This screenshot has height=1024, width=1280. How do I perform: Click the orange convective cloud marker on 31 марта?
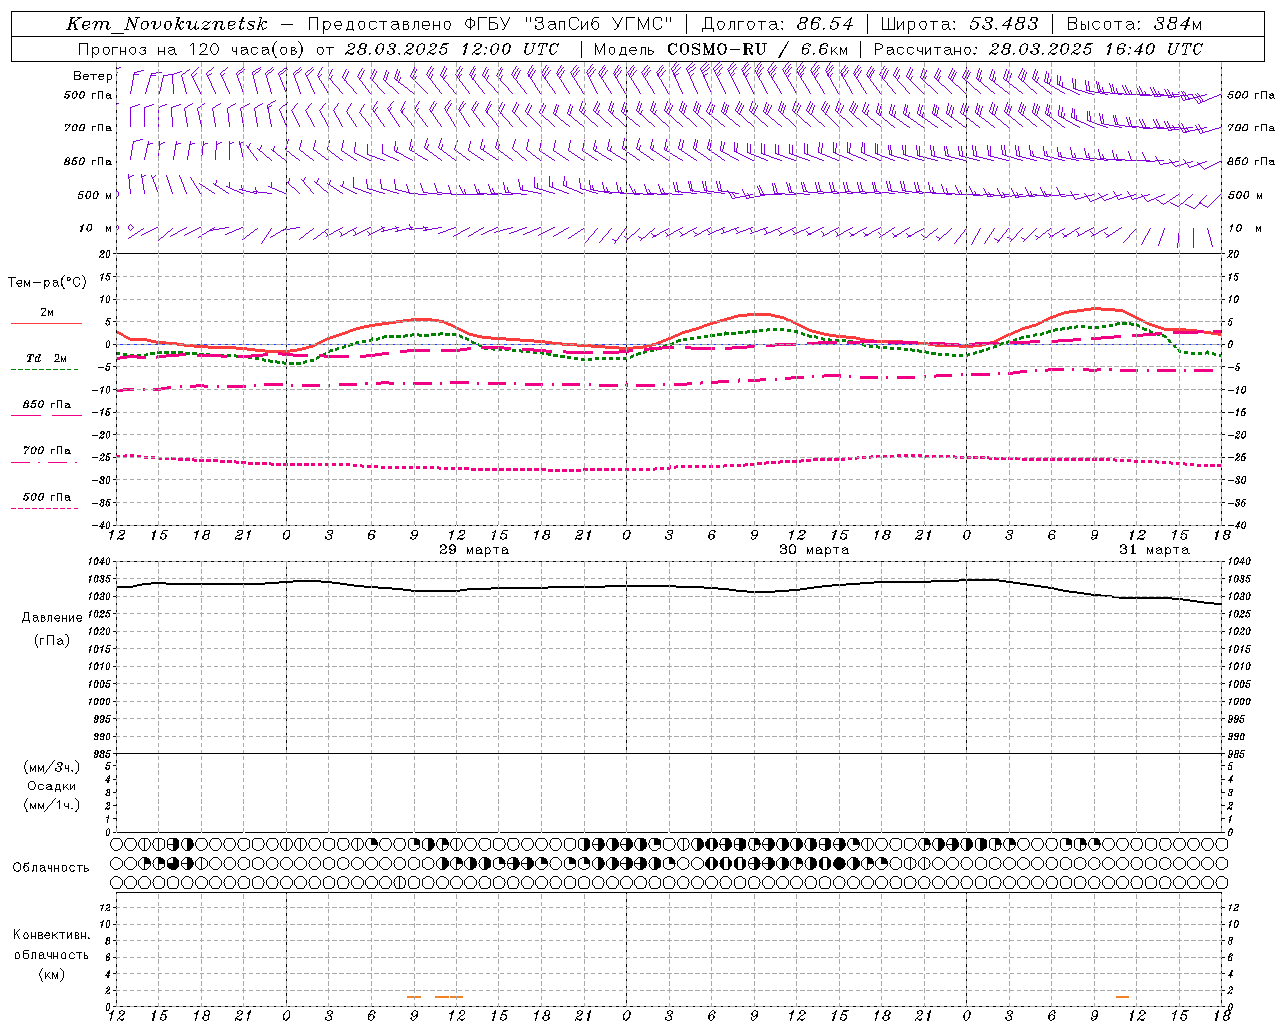(x=1122, y=997)
